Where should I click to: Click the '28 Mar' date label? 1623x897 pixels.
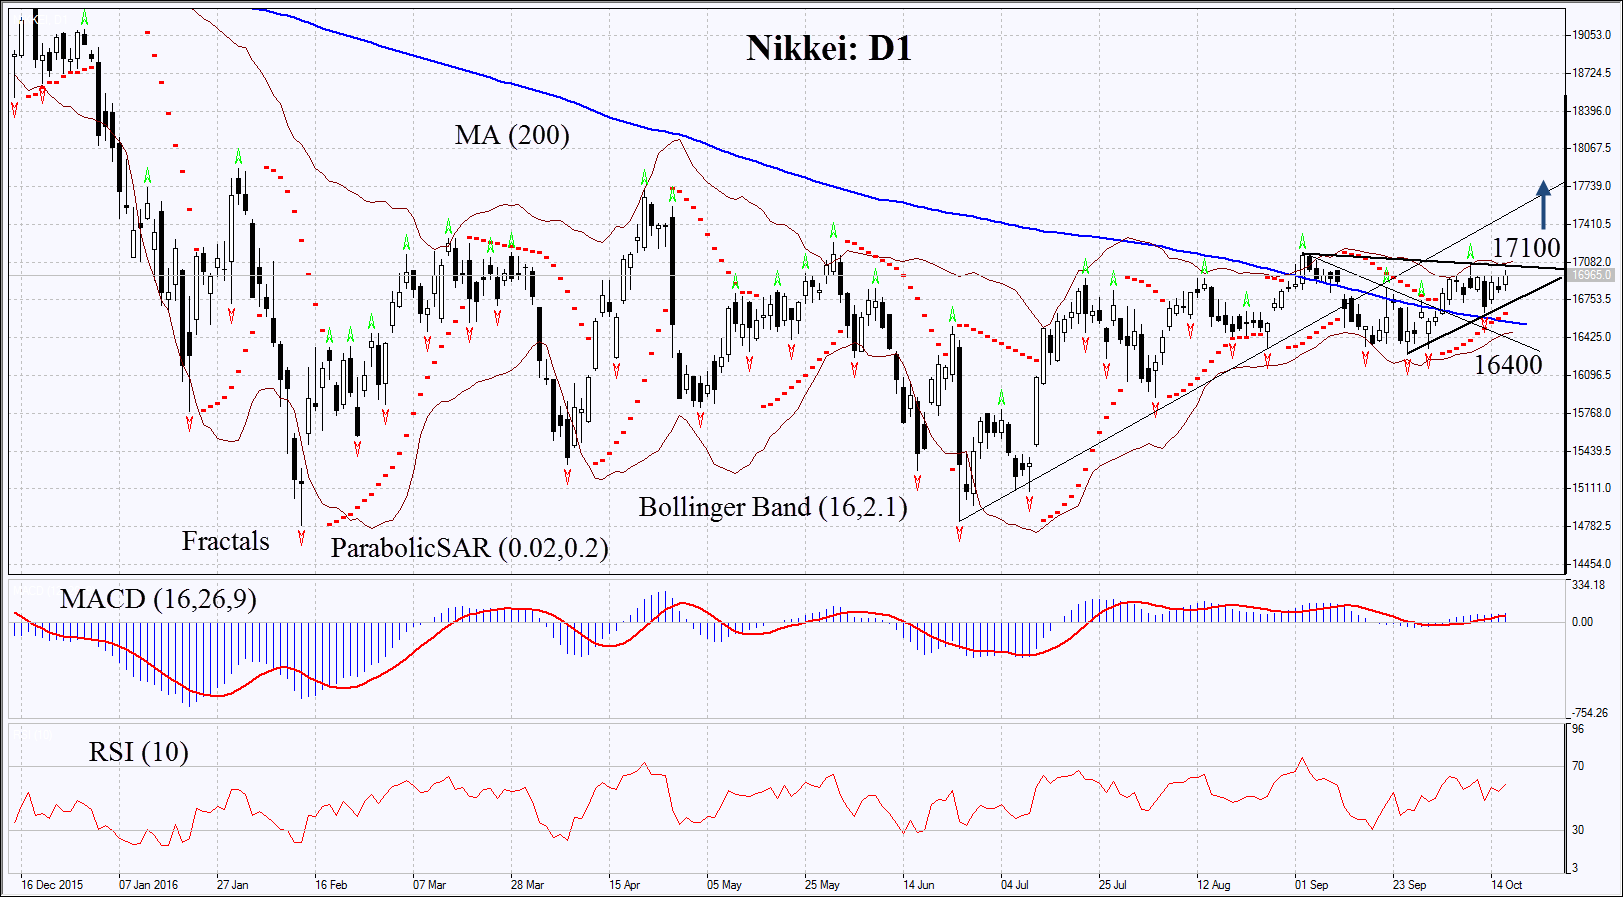click(x=527, y=885)
